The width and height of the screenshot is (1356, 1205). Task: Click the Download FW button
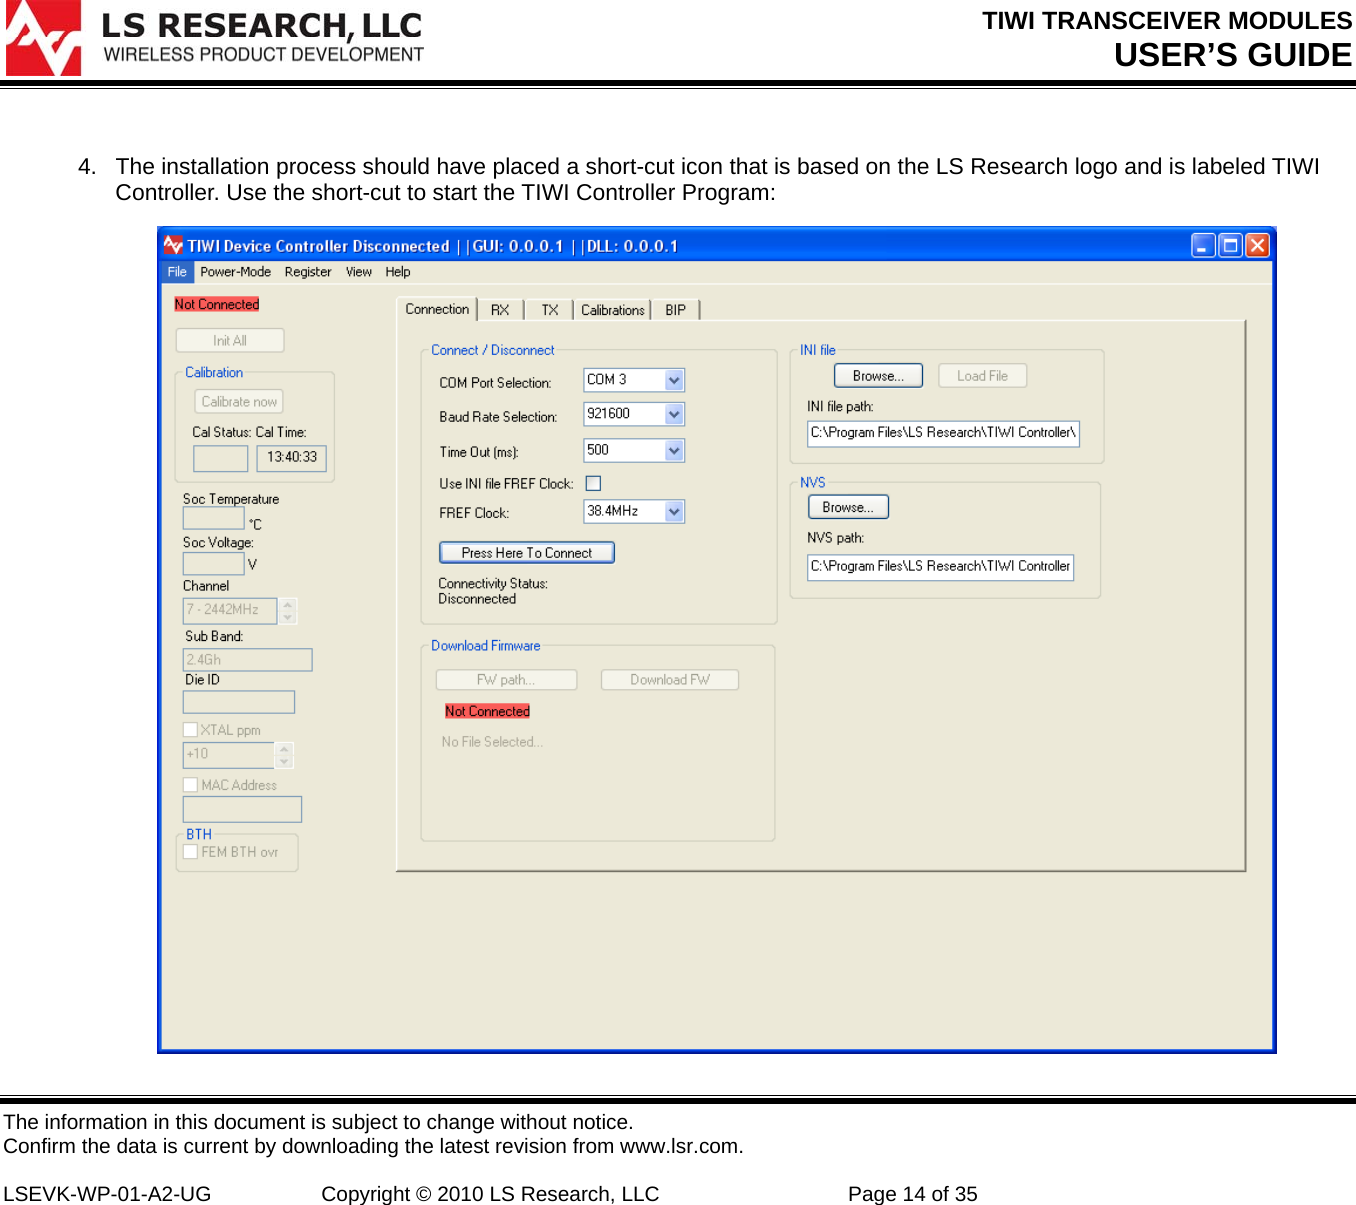click(x=670, y=680)
